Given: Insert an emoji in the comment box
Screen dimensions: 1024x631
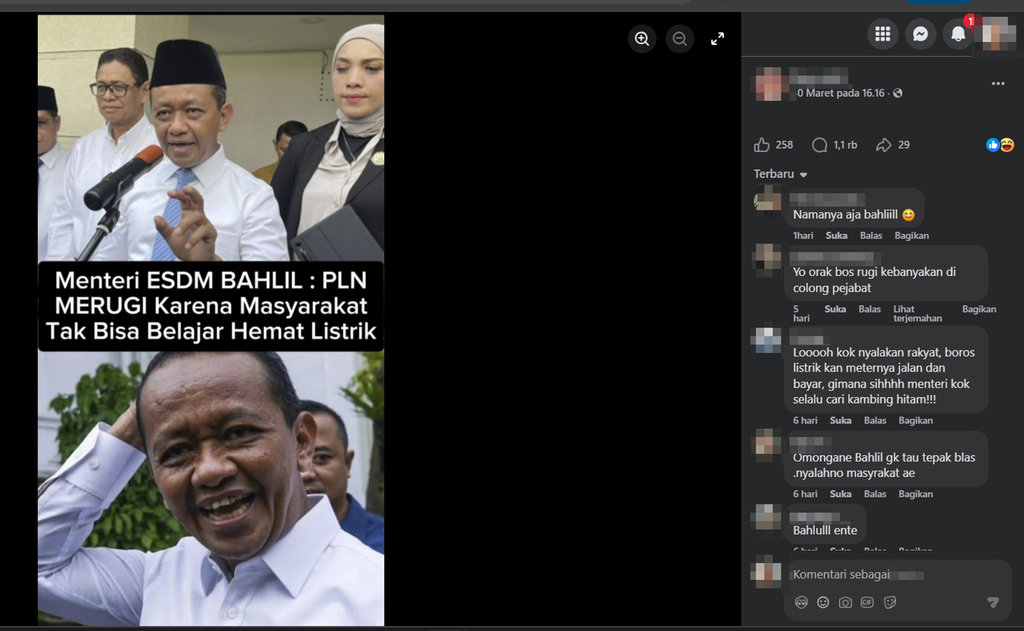Looking at the screenshot, I should pyautogui.click(x=823, y=602).
